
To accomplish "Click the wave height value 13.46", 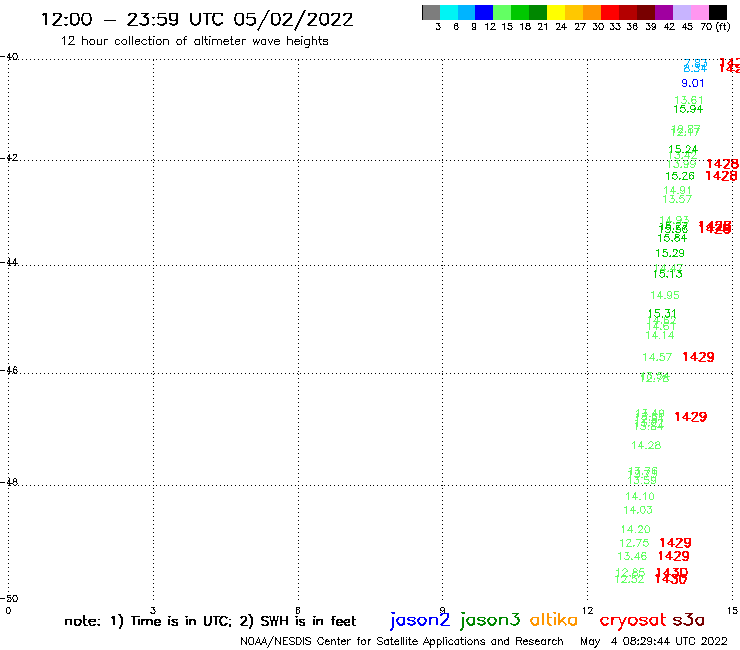I will (632, 557).
